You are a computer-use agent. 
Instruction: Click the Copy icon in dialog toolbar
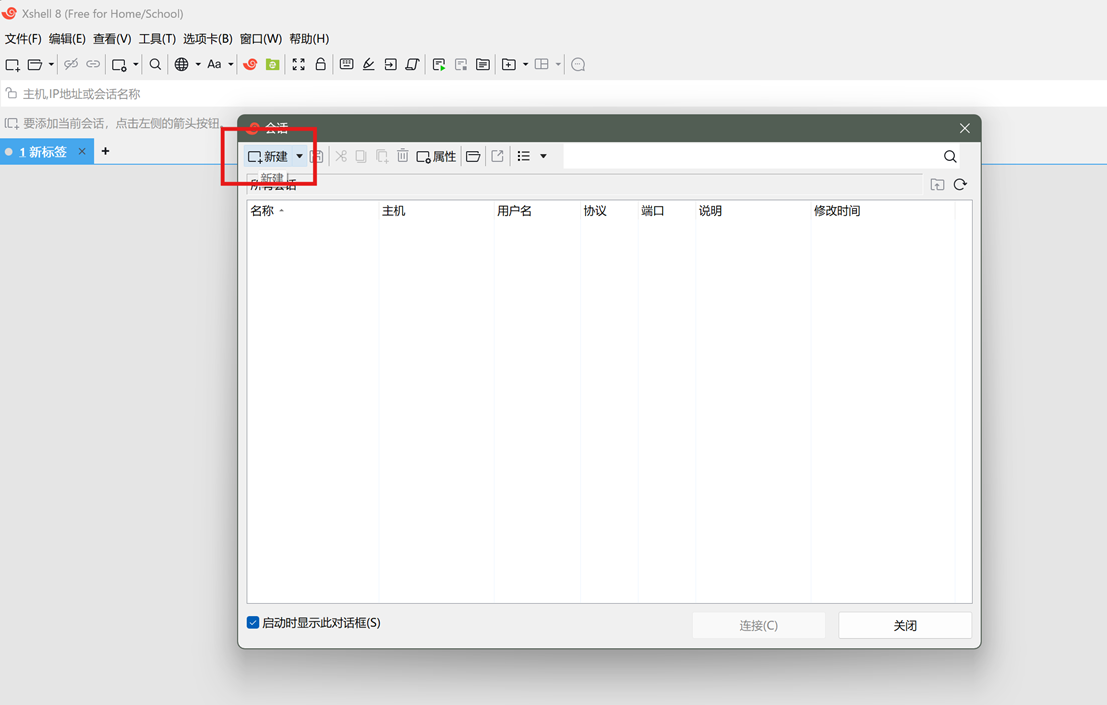click(361, 156)
